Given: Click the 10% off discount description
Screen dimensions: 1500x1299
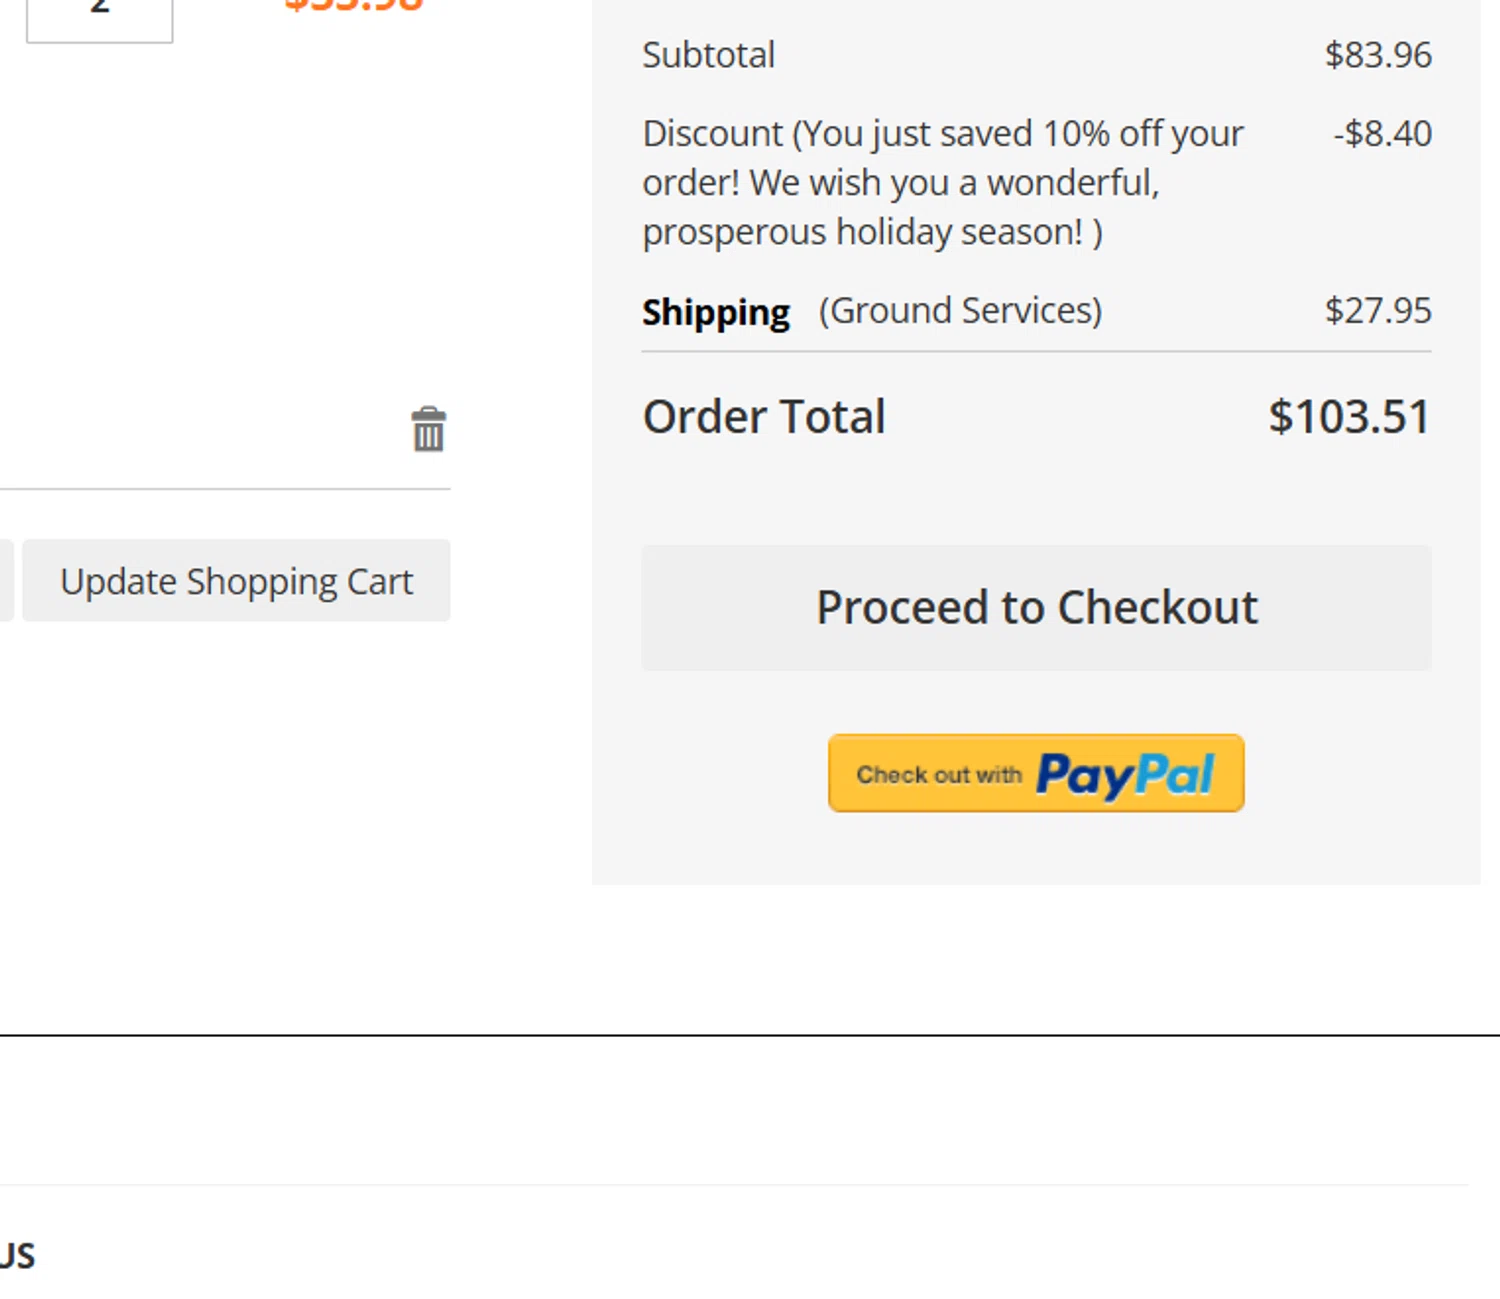Looking at the screenshot, I should tap(942, 183).
